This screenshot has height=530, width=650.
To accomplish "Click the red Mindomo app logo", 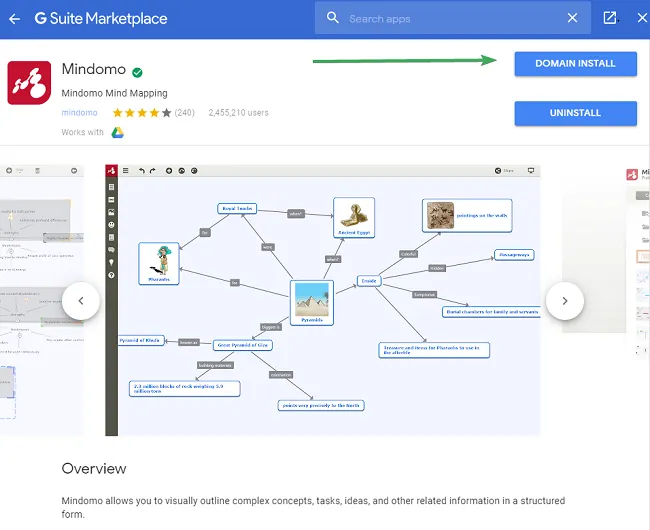I will pos(29,83).
